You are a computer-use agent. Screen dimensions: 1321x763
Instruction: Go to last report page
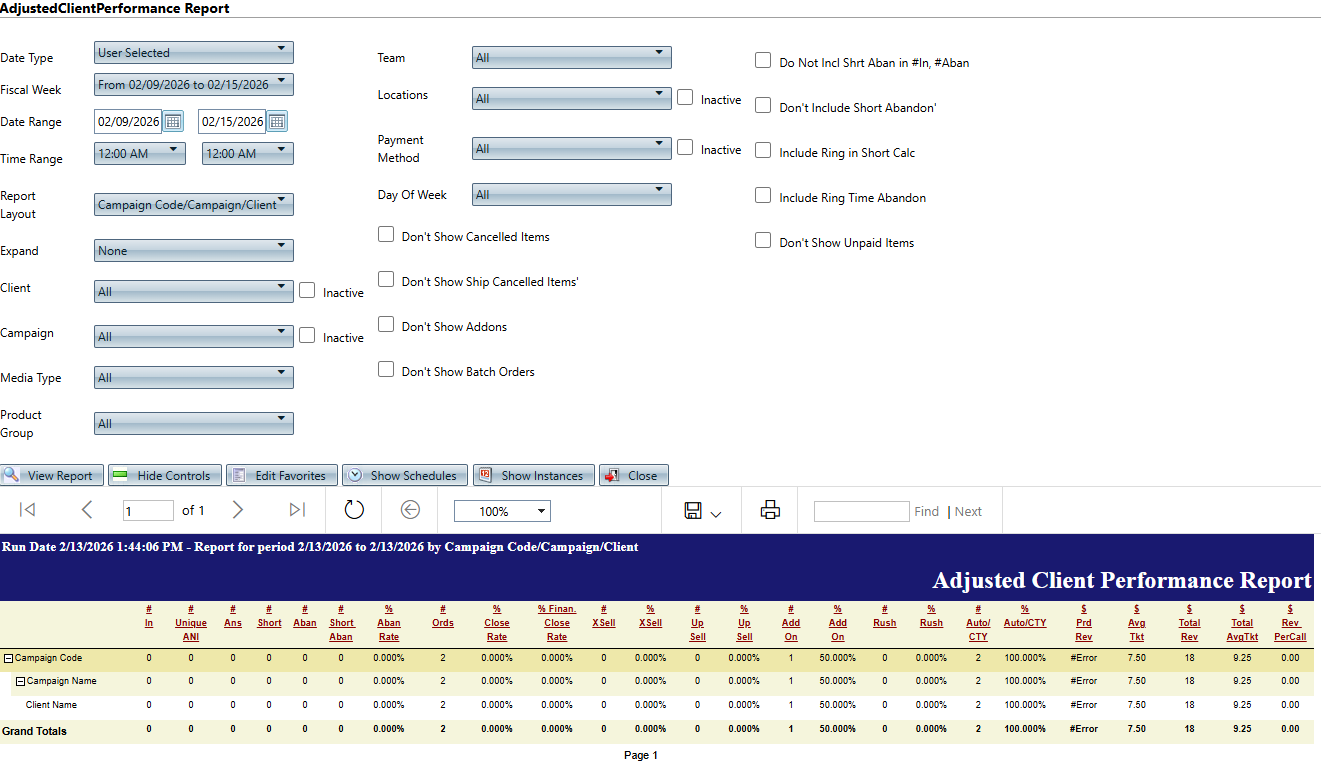[297, 510]
